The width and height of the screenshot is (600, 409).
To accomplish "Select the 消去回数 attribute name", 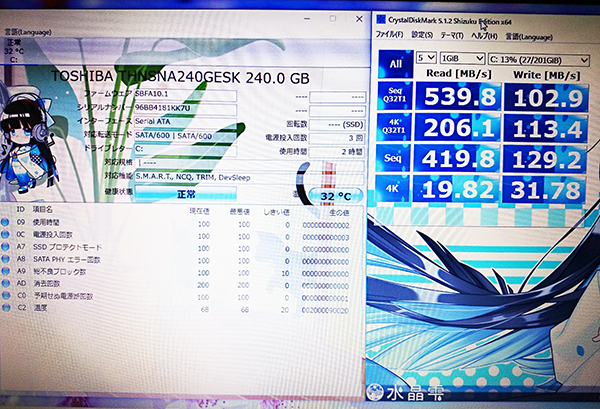I will (47, 284).
